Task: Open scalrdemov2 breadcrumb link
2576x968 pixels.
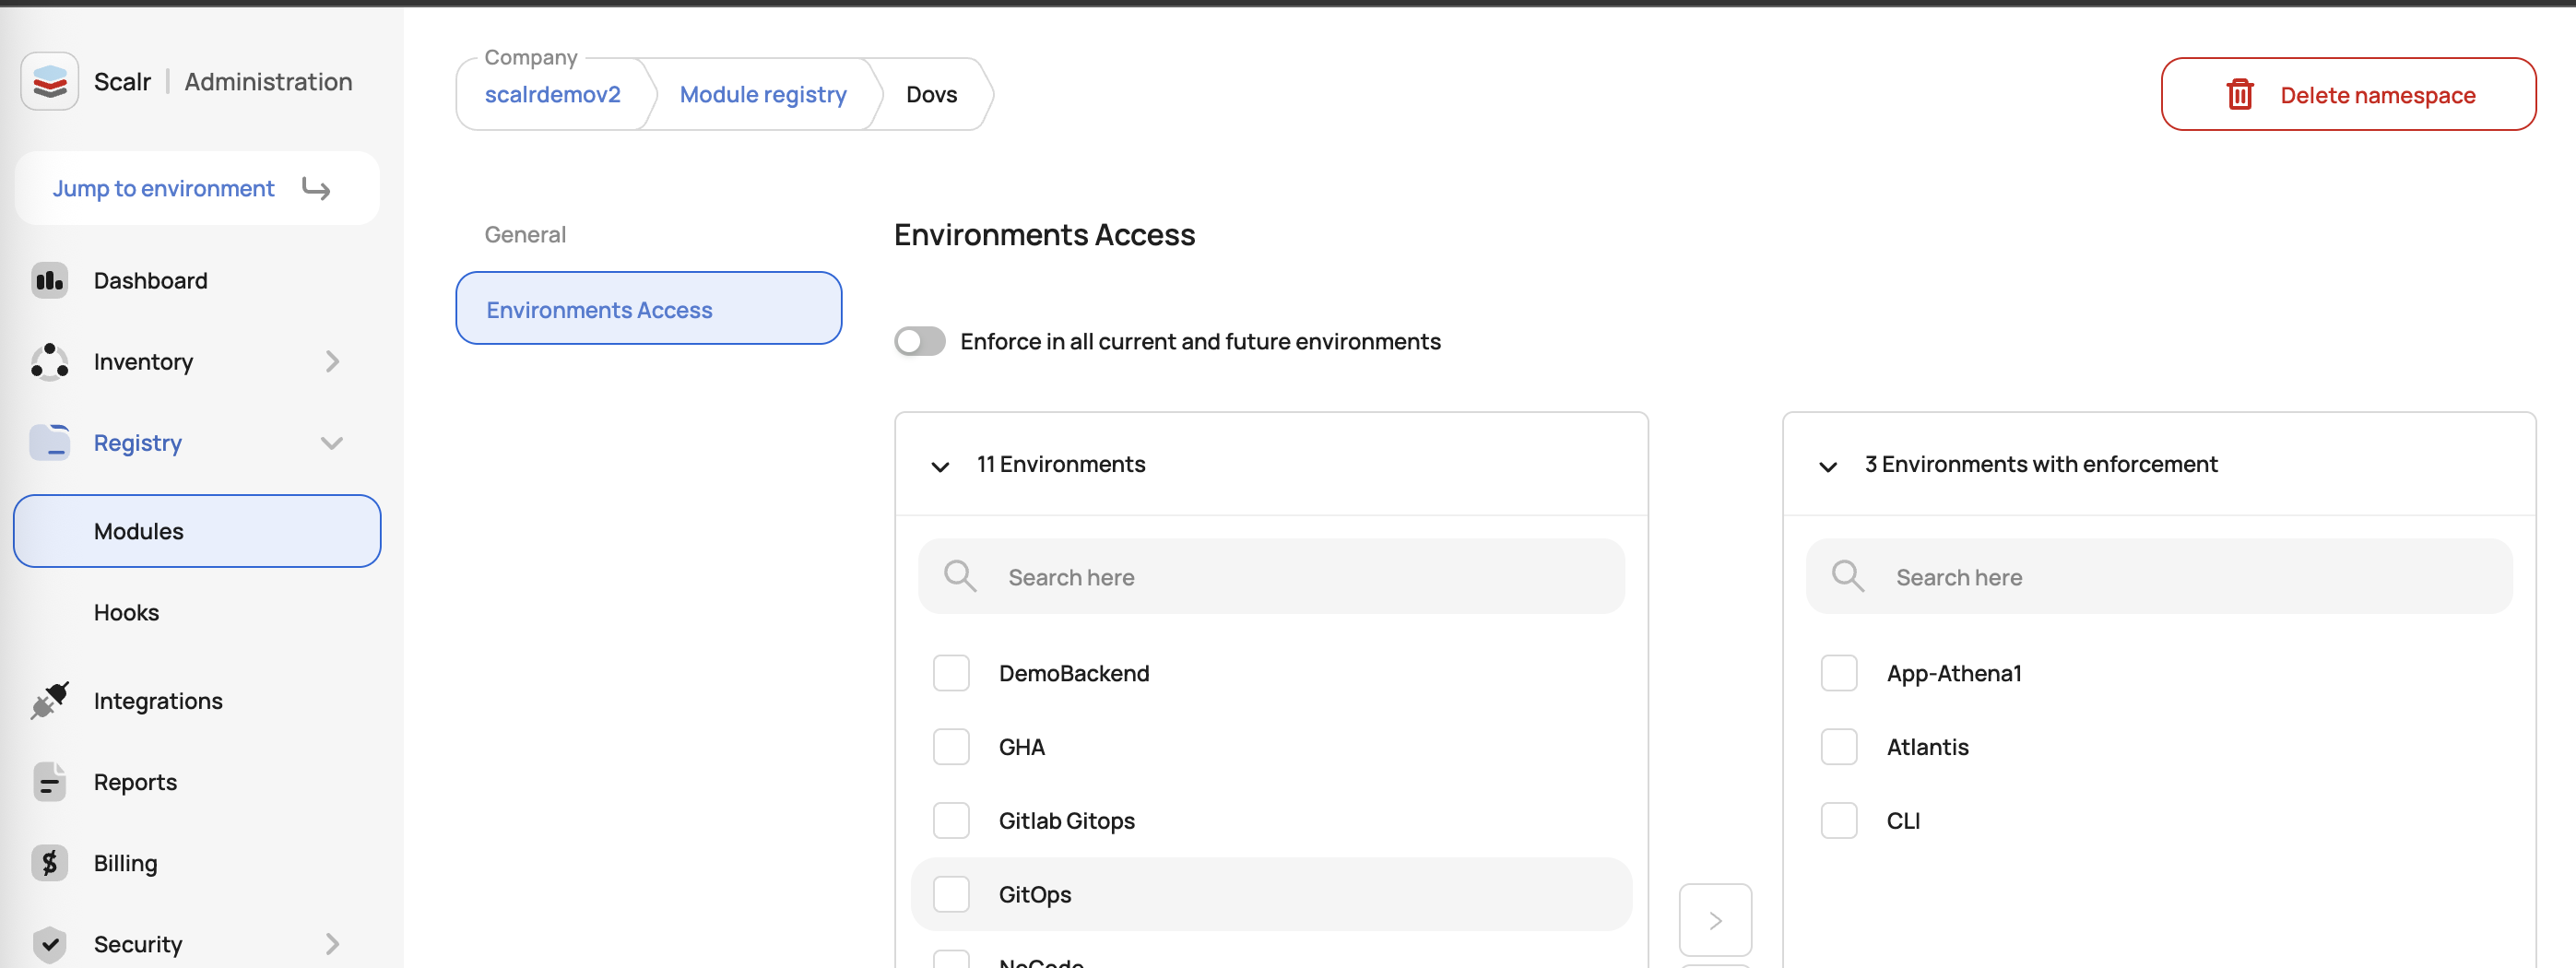Action: click(552, 94)
